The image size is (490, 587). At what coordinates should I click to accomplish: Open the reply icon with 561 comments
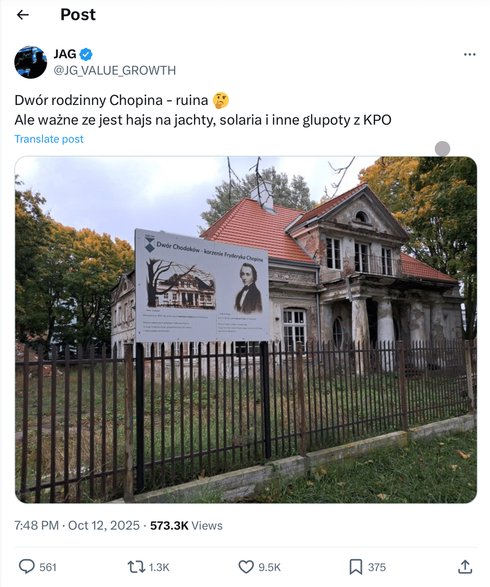(x=27, y=566)
